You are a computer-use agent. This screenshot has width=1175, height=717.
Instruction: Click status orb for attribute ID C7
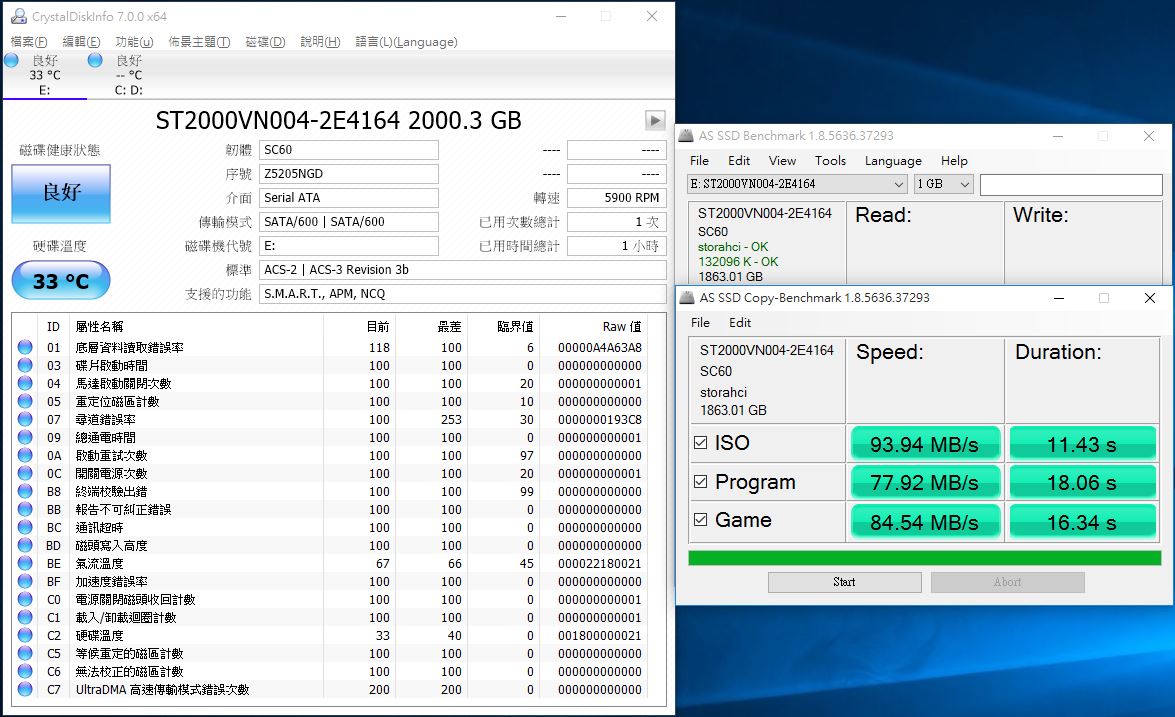pos(25,689)
